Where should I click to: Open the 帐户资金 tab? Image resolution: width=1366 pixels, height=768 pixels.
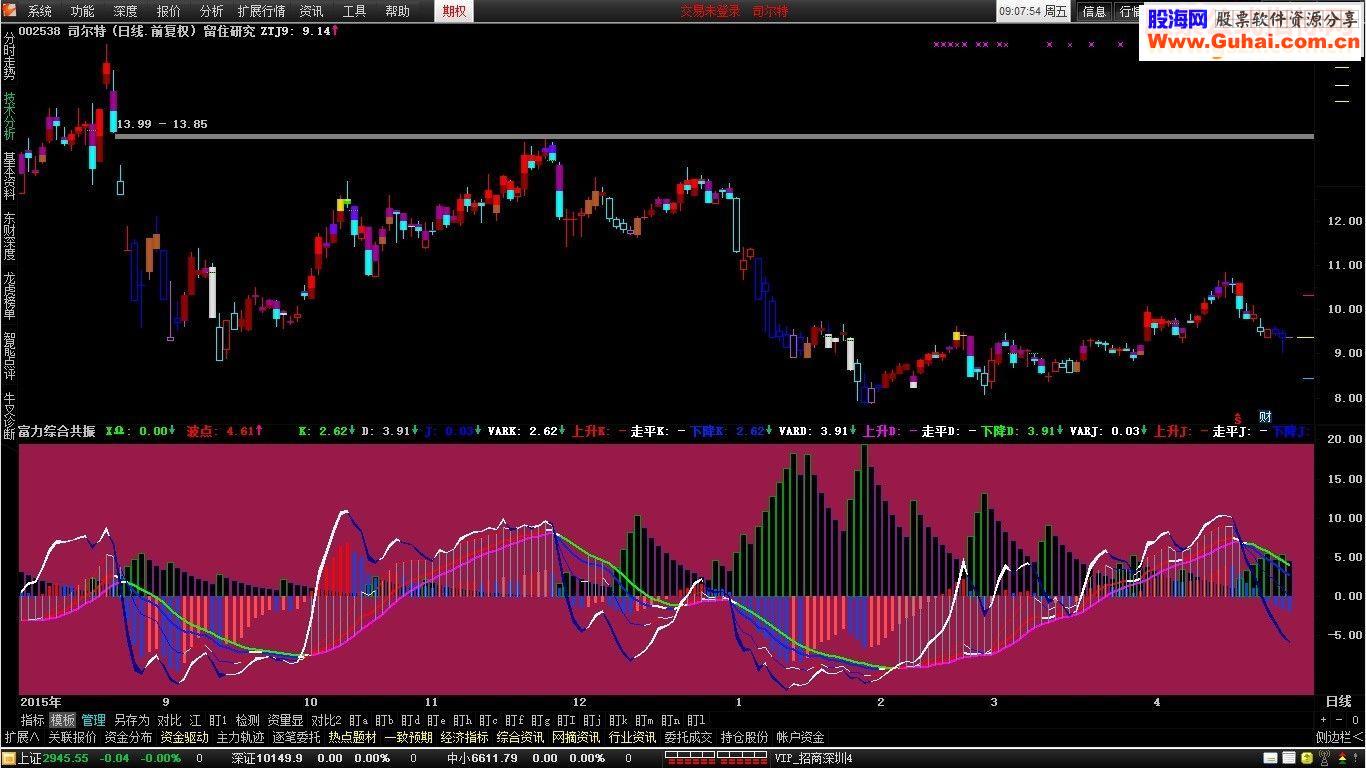tap(800, 737)
